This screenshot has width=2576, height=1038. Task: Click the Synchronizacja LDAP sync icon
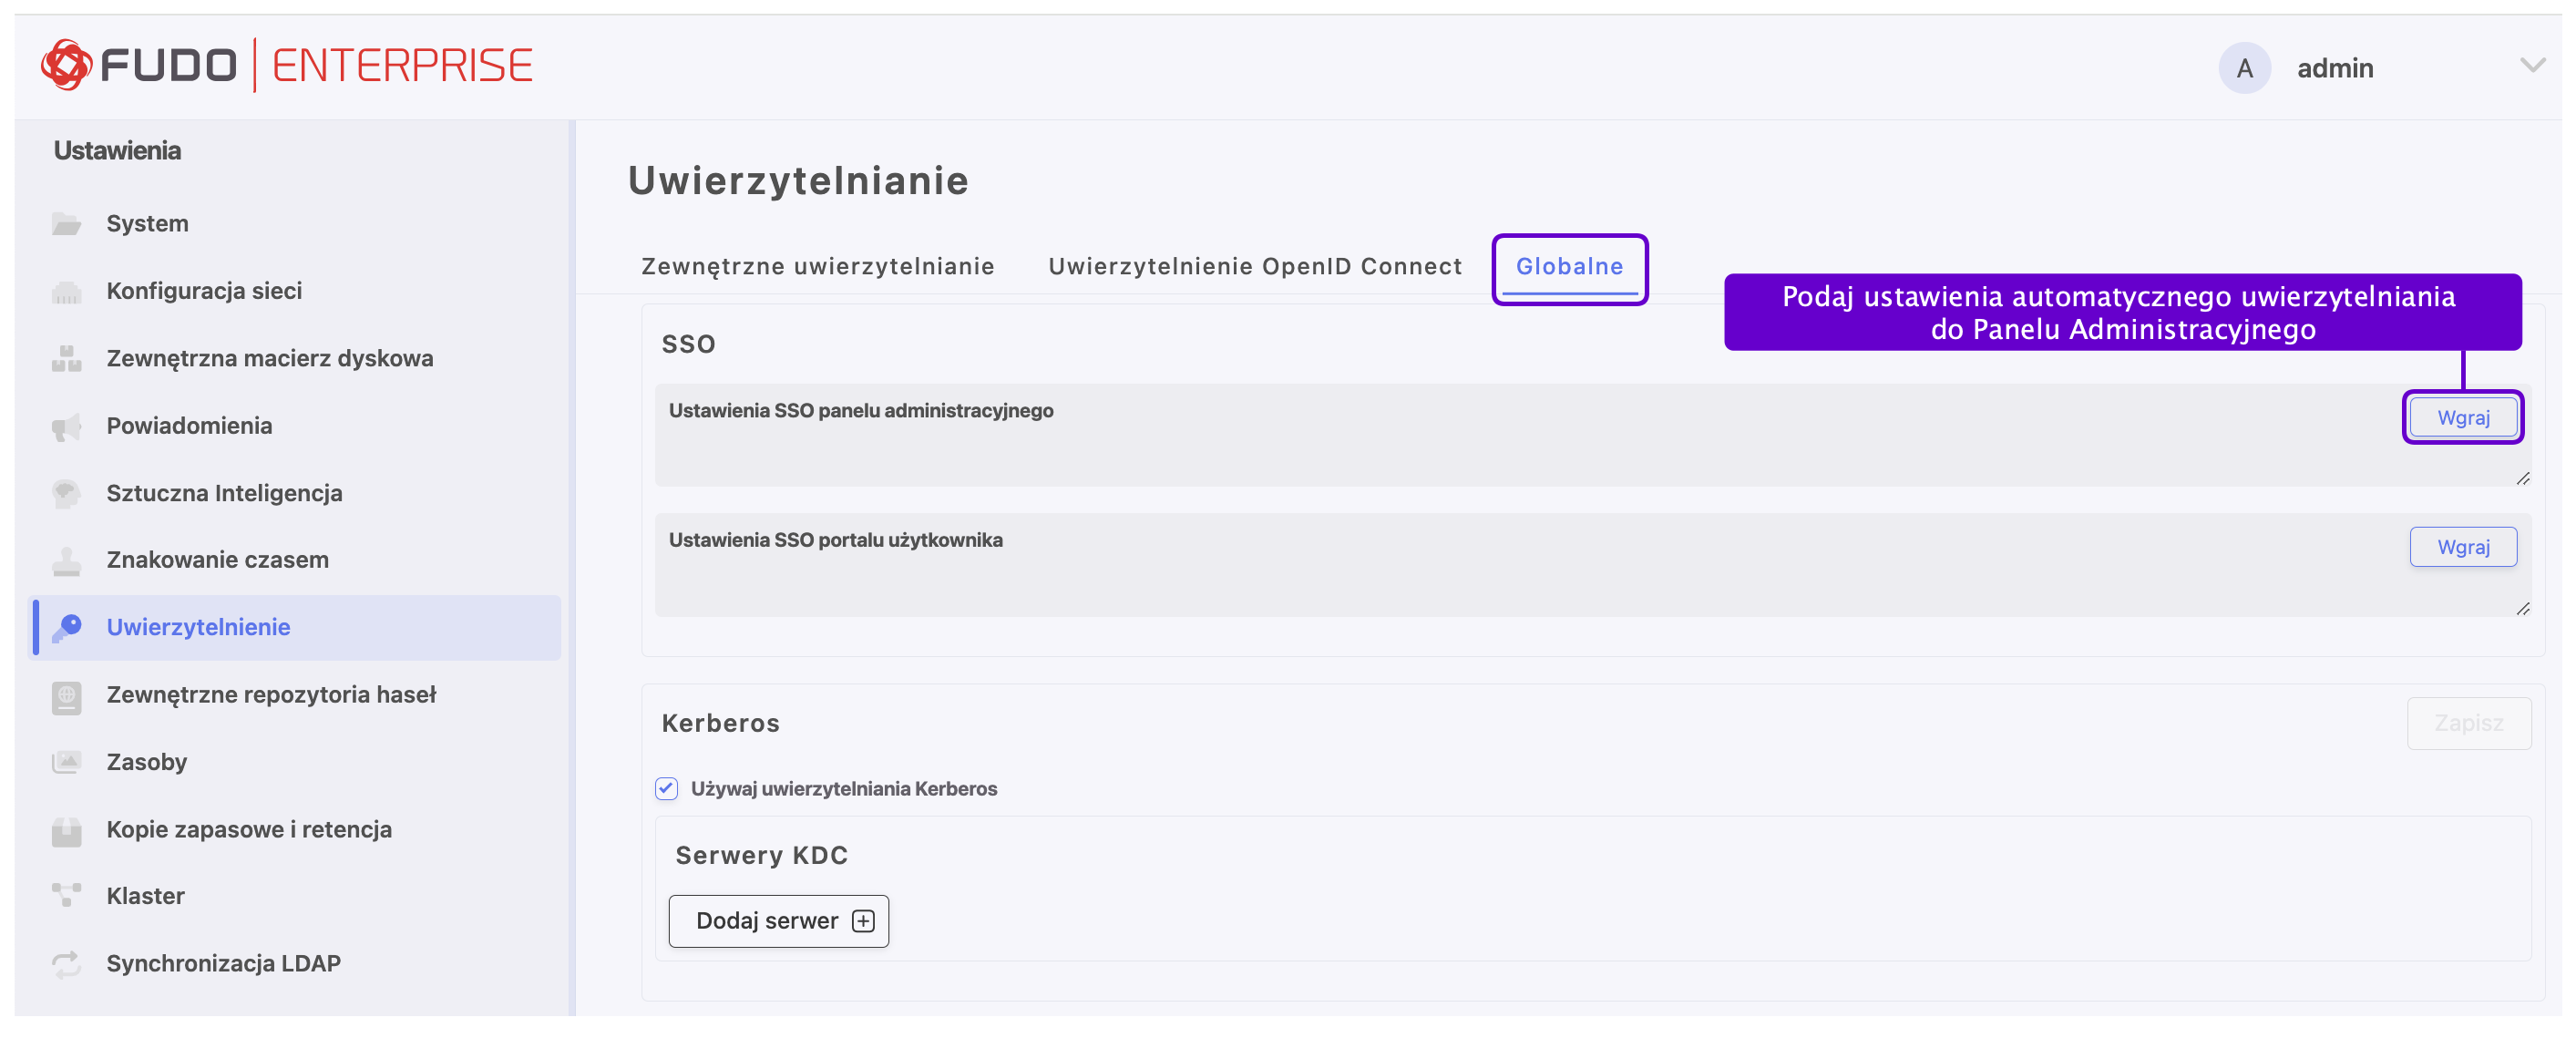pos(66,963)
